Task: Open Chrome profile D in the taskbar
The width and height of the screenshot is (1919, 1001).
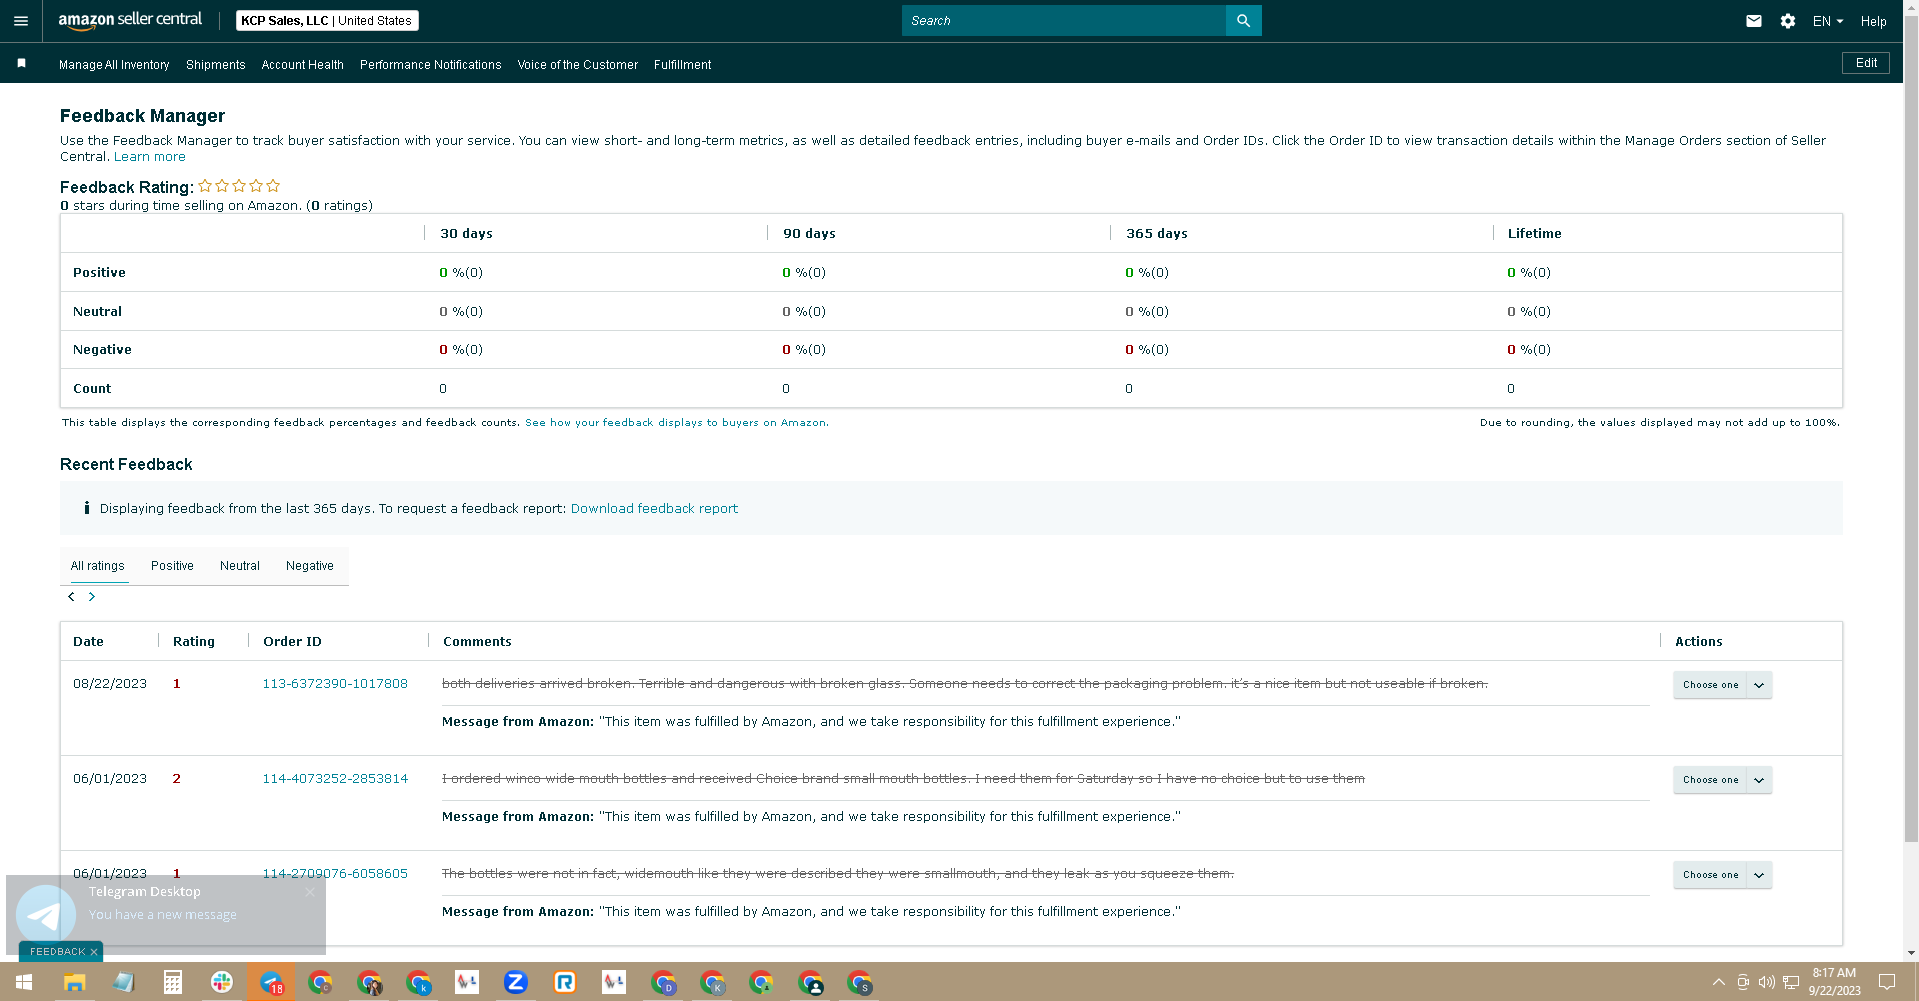Action: tap(663, 982)
